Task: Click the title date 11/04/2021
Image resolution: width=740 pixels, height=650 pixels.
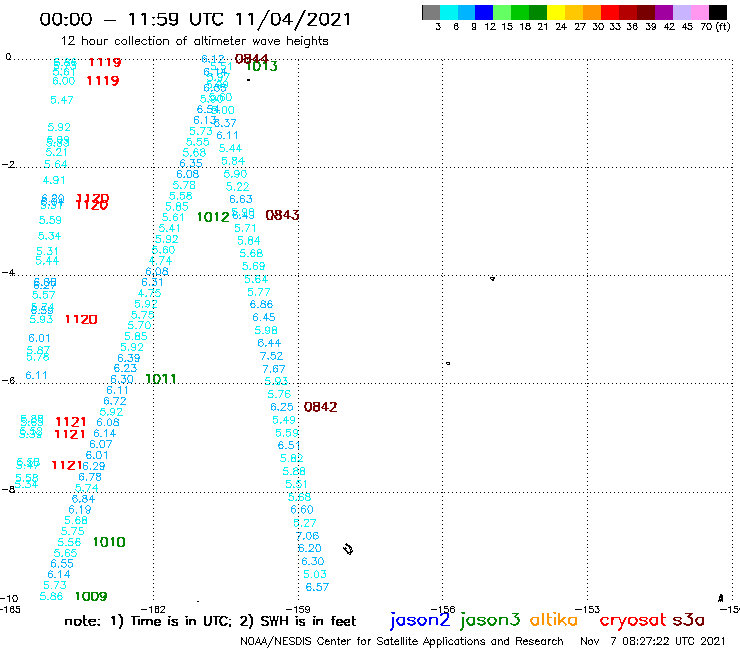Action: point(293,19)
